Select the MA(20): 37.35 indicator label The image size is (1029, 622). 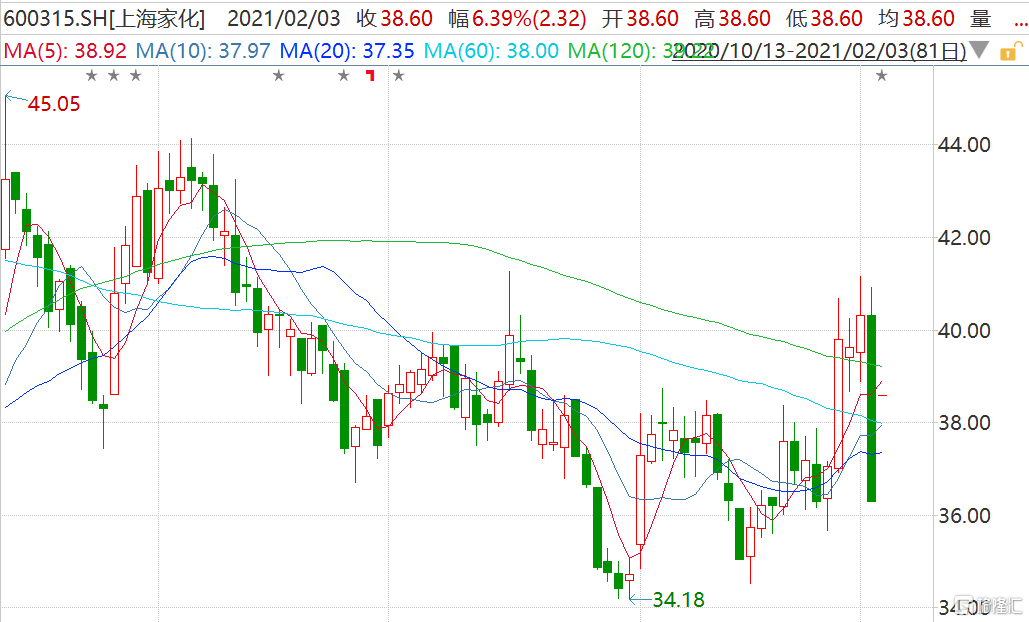[347, 51]
